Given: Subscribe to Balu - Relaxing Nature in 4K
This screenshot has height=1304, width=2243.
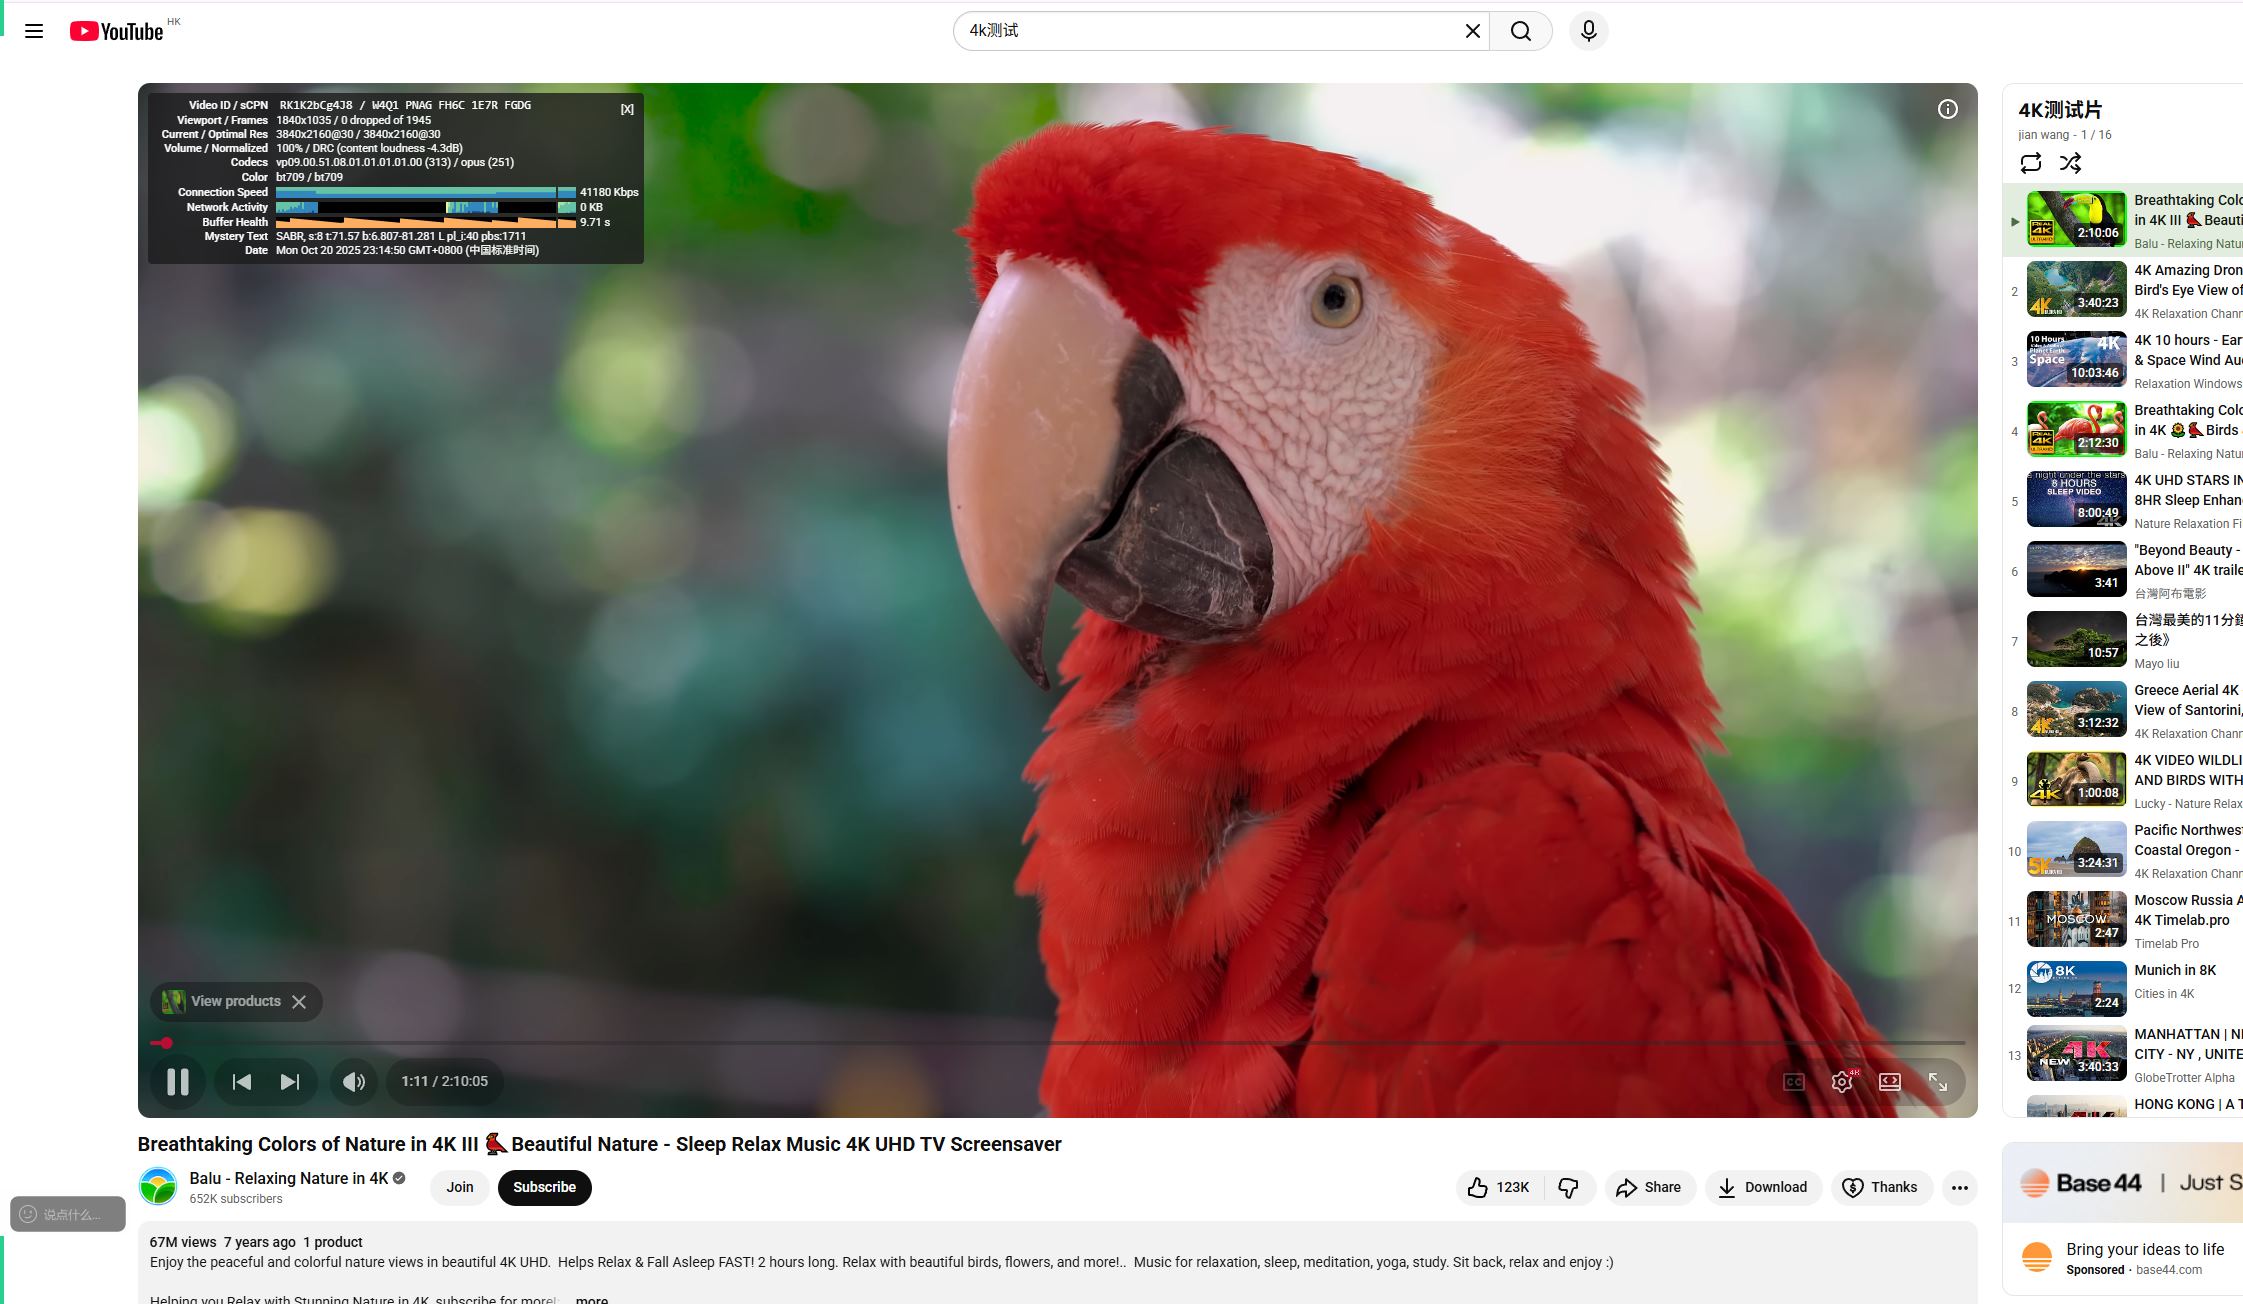Looking at the screenshot, I should [544, 1187].
